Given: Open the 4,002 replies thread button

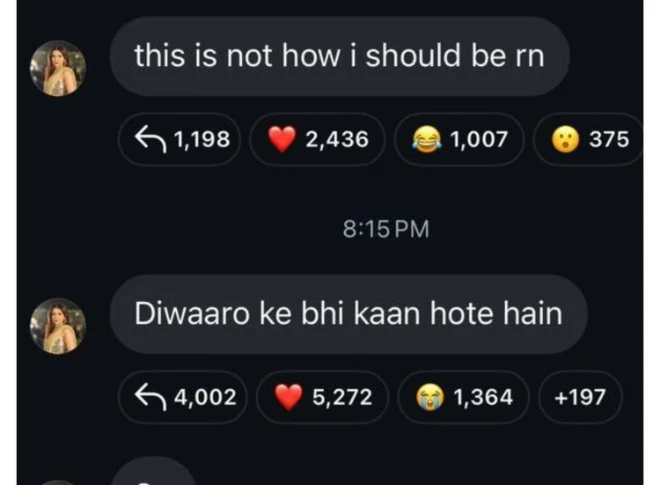Looking at the screenshot, I should pyautogui.click(x=183, y=397).
